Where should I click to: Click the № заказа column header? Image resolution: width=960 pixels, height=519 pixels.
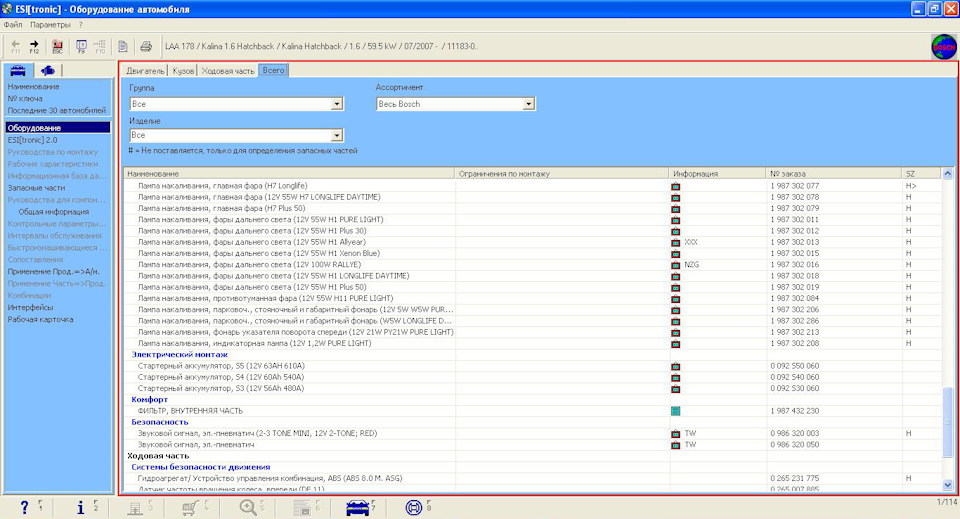coord(834,174)
